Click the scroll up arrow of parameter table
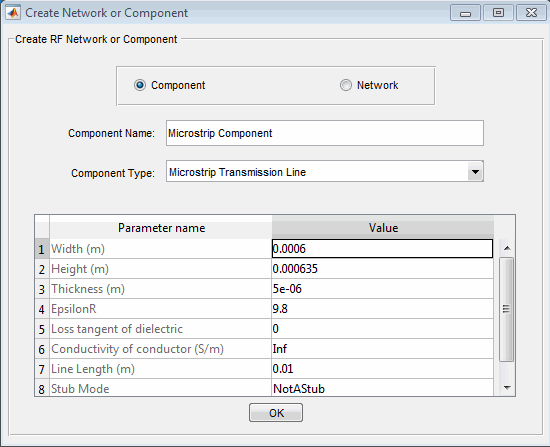 (507, 248)
